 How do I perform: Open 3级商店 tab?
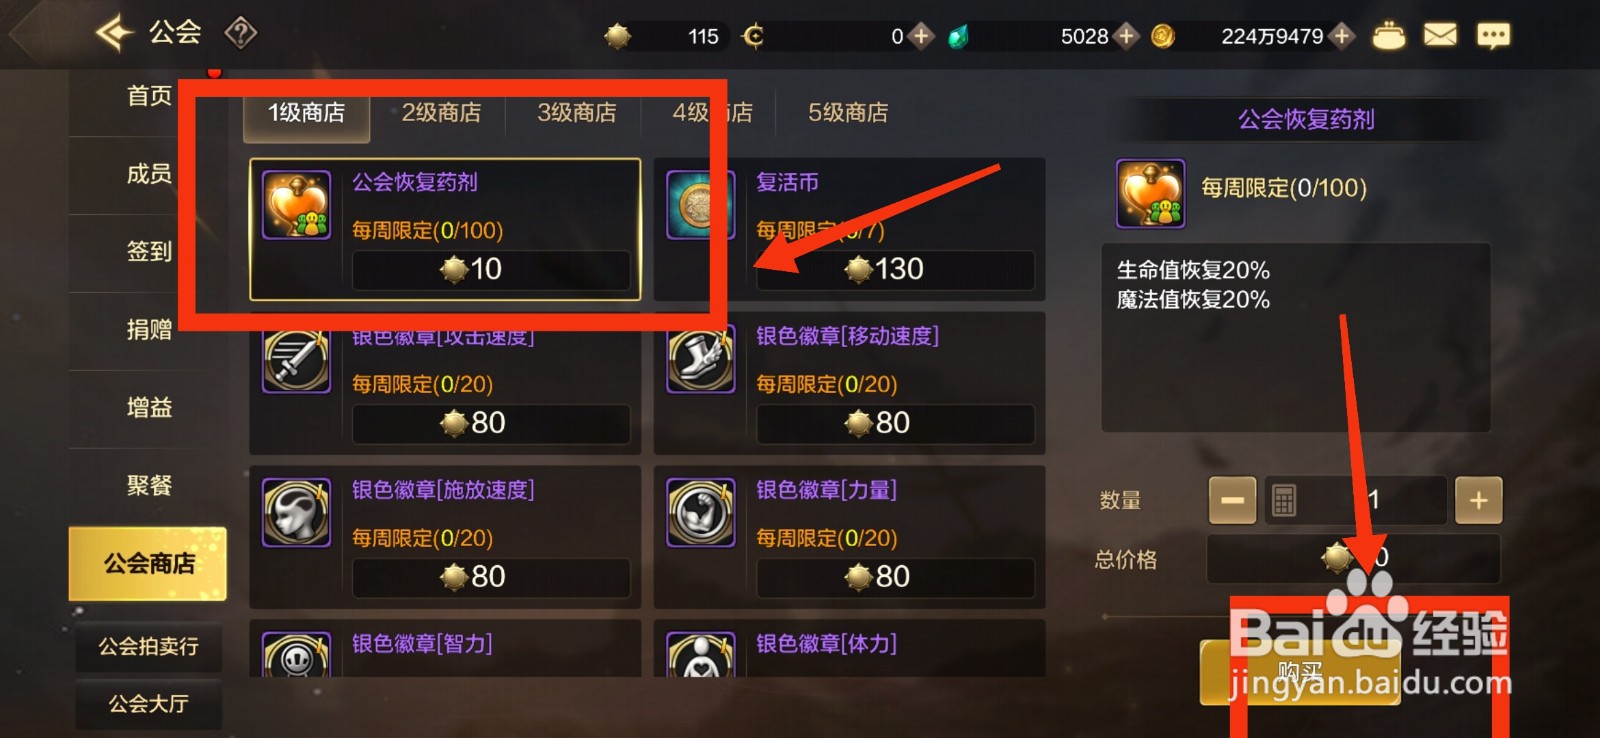[577, 113]
